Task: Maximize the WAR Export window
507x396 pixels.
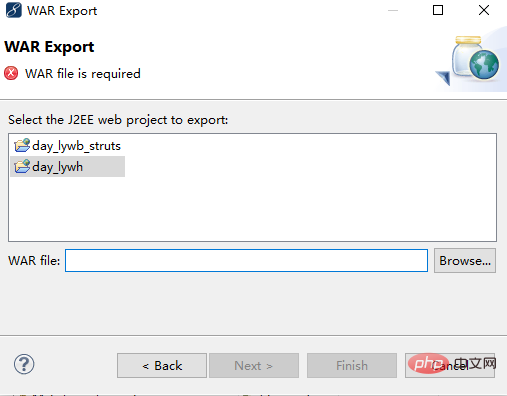Action: click(x=438, y=10)
